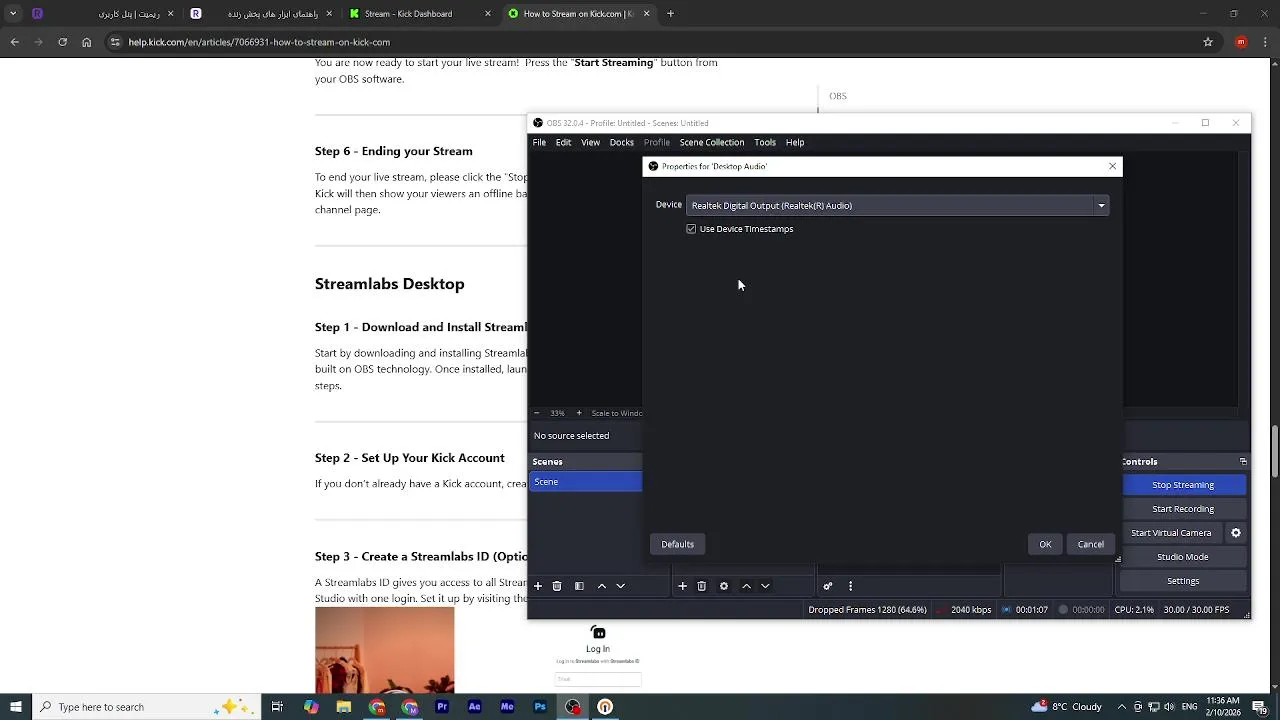Open OBS Scene Collection menu
This screenshot has width=1280, height=720.
click(x=712, y=142)
